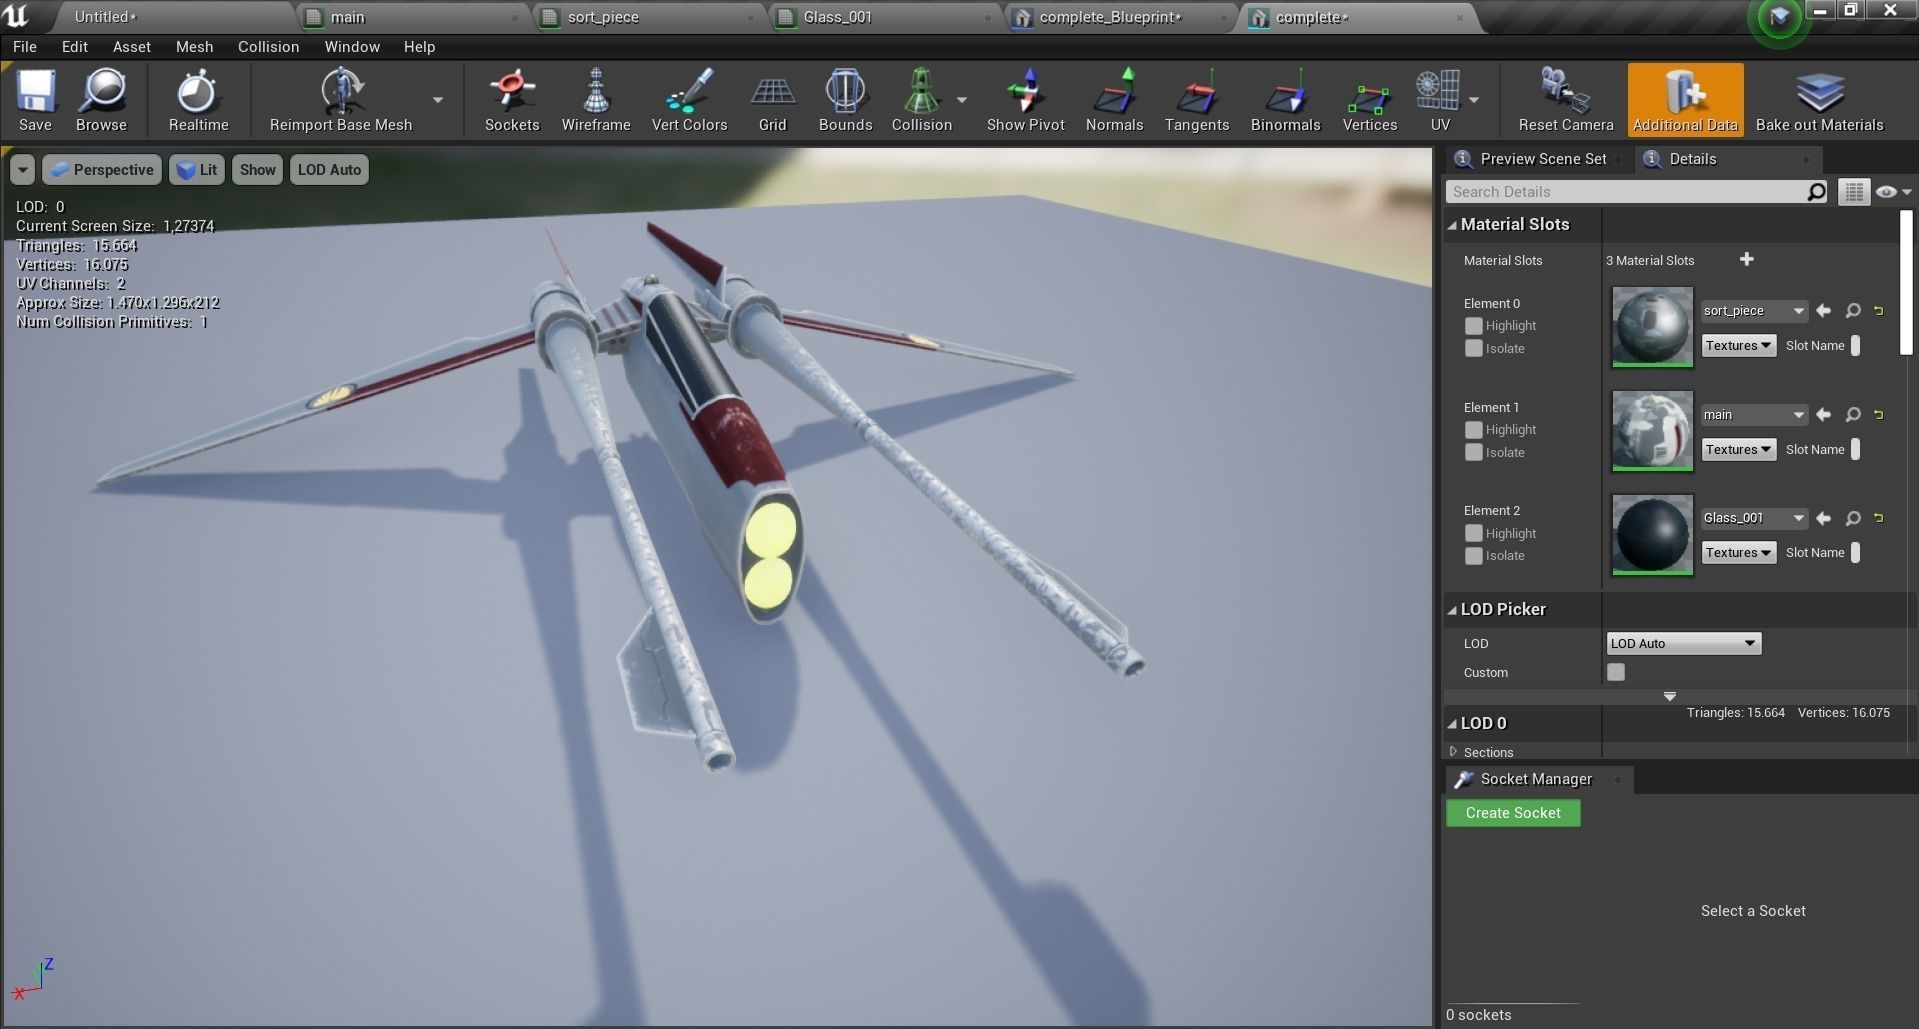Switch on Wireframe view
Viewport: 1919px width, 1029px height.
pos(596,100)
